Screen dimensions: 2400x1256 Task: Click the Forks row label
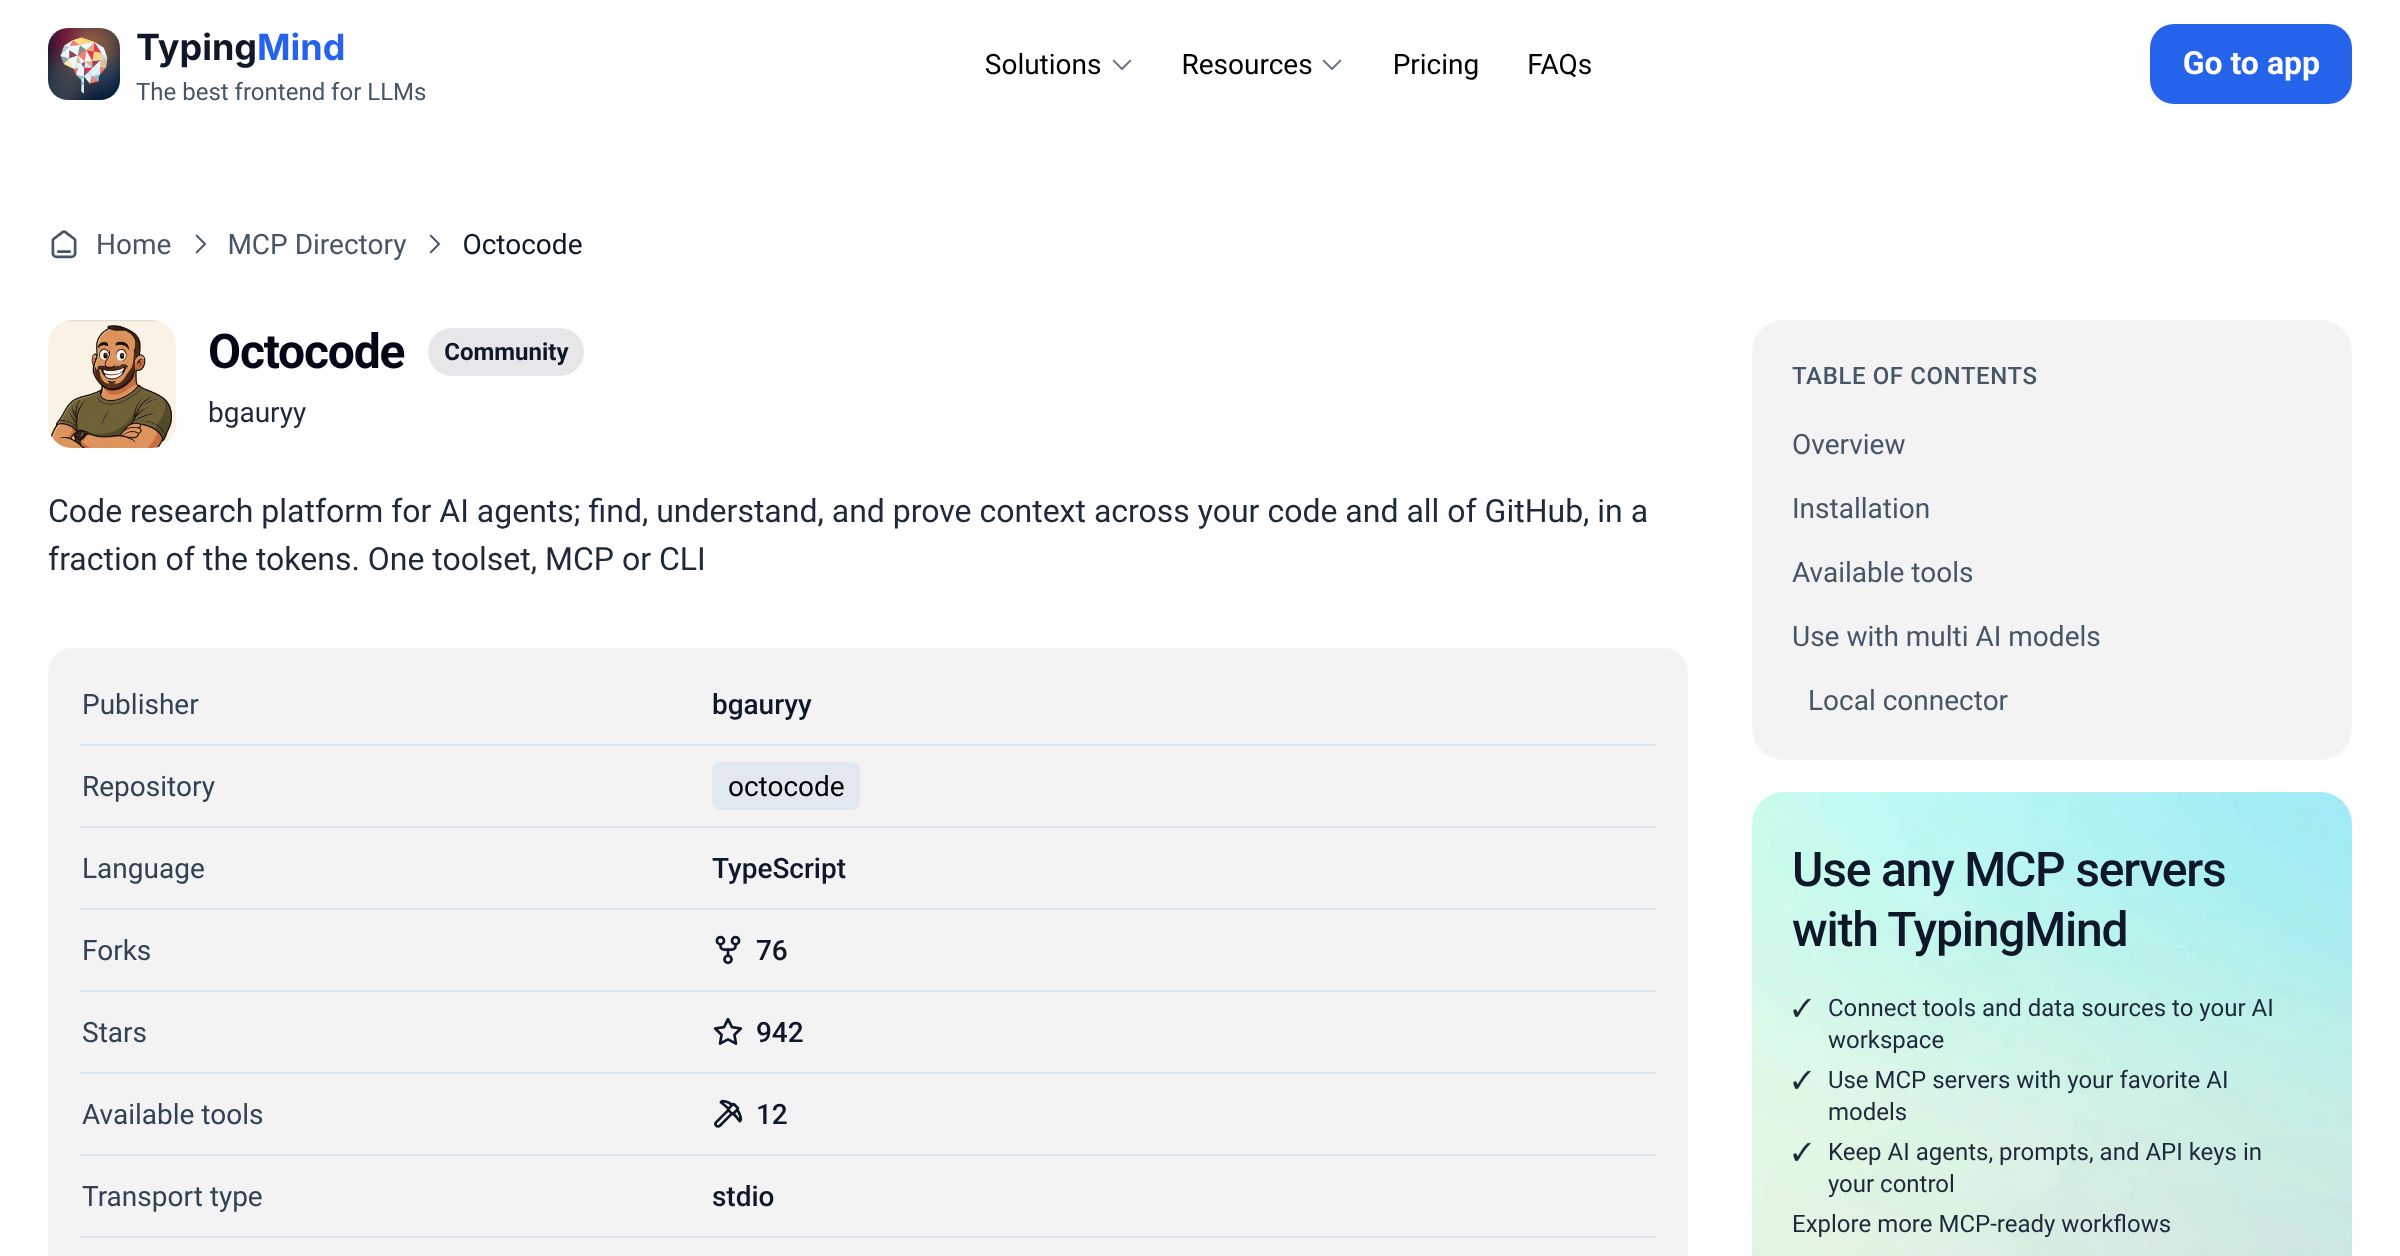116,950
